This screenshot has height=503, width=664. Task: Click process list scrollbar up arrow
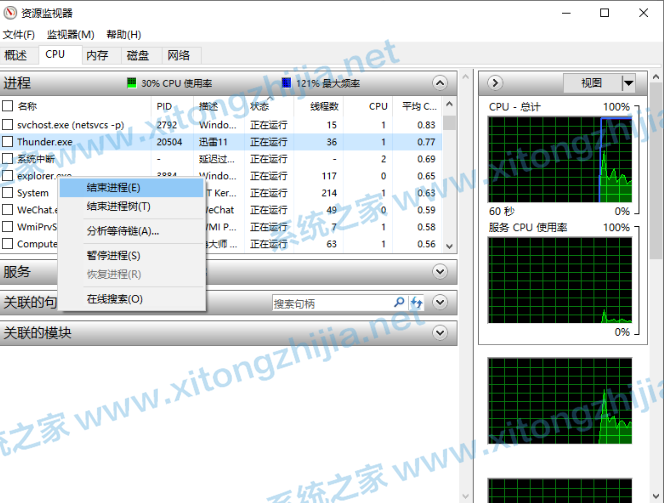(x=450, y=104)
